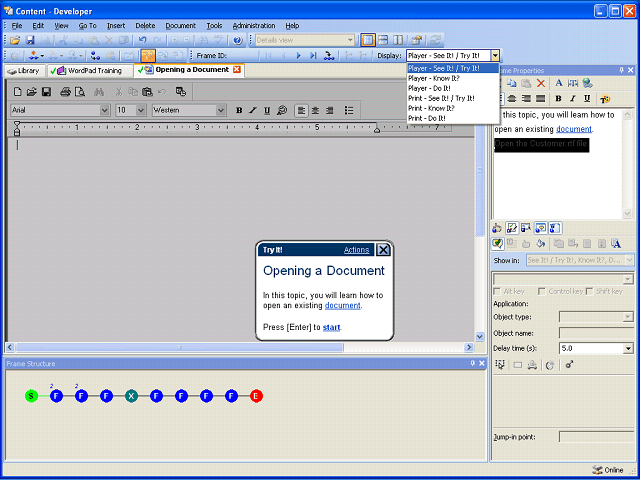Click the font 'A' icon in Frame Properties

click(x=559, y=83)
